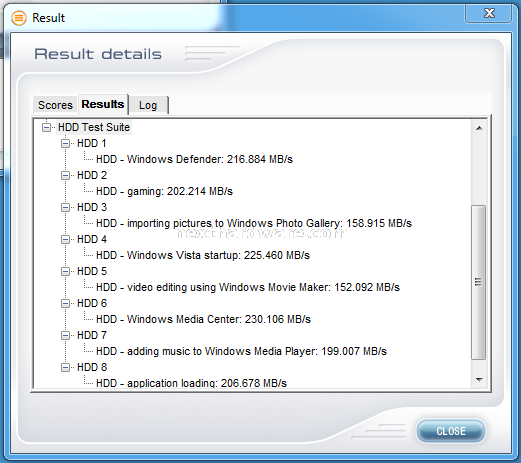
Task: Click the scrollbar down arrow
Action: (479, 380)
